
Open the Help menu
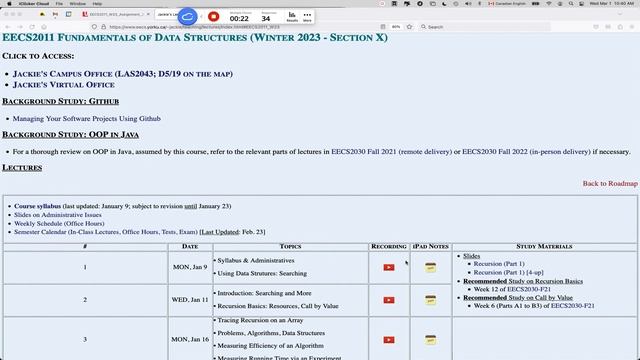coord(97,3)
